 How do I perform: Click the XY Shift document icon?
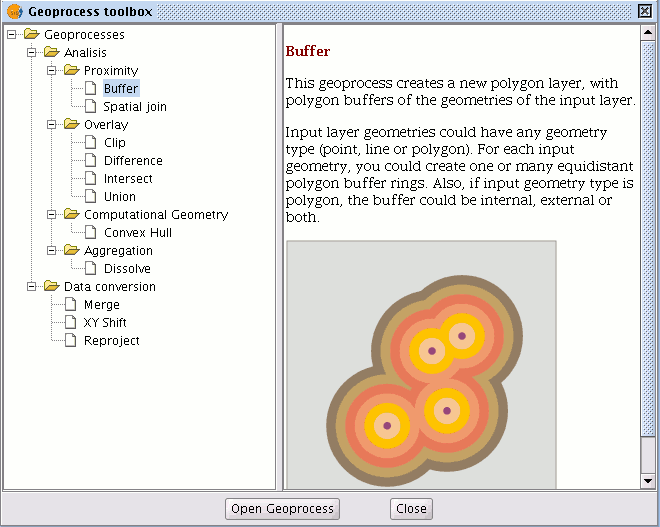(x=71, y=322)
